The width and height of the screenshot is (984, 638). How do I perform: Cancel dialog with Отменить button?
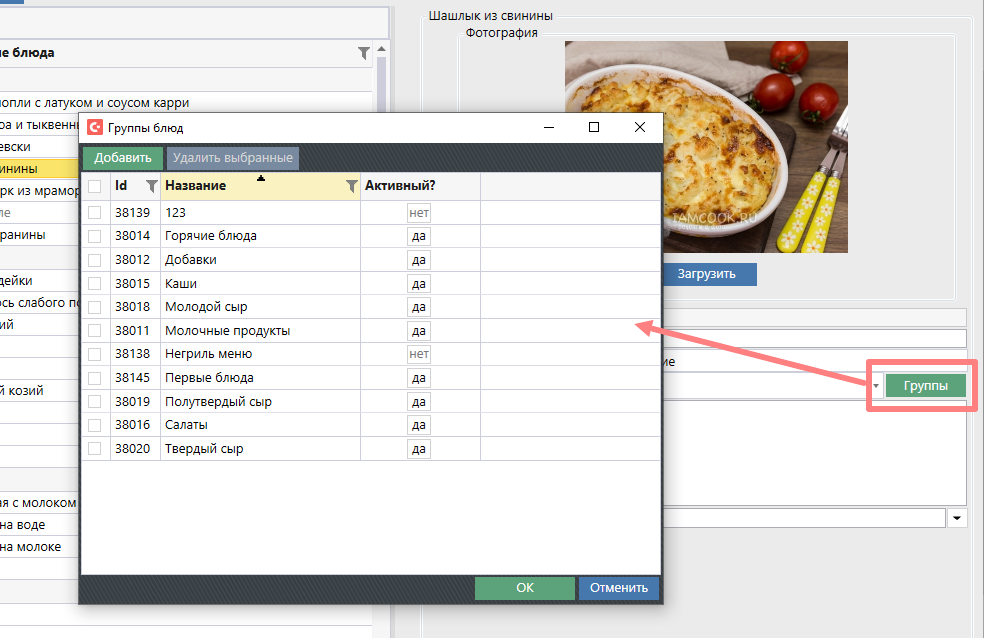619,588
